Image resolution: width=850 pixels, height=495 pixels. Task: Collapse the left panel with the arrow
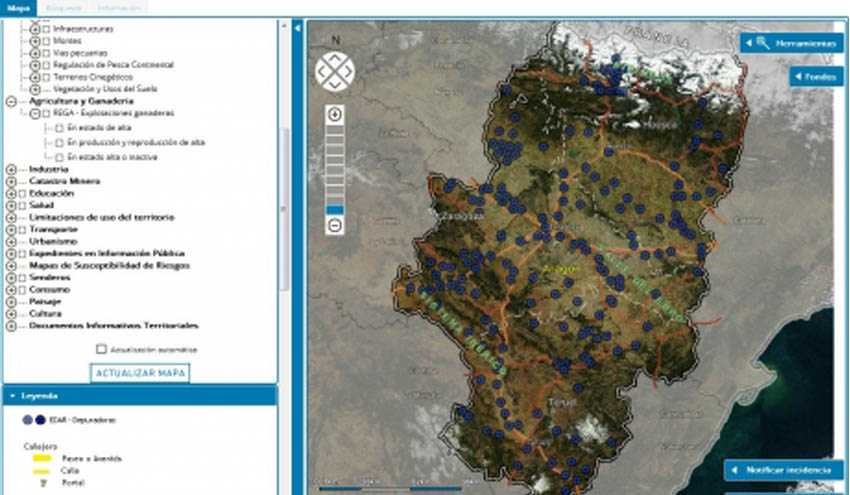pos(297,28)
